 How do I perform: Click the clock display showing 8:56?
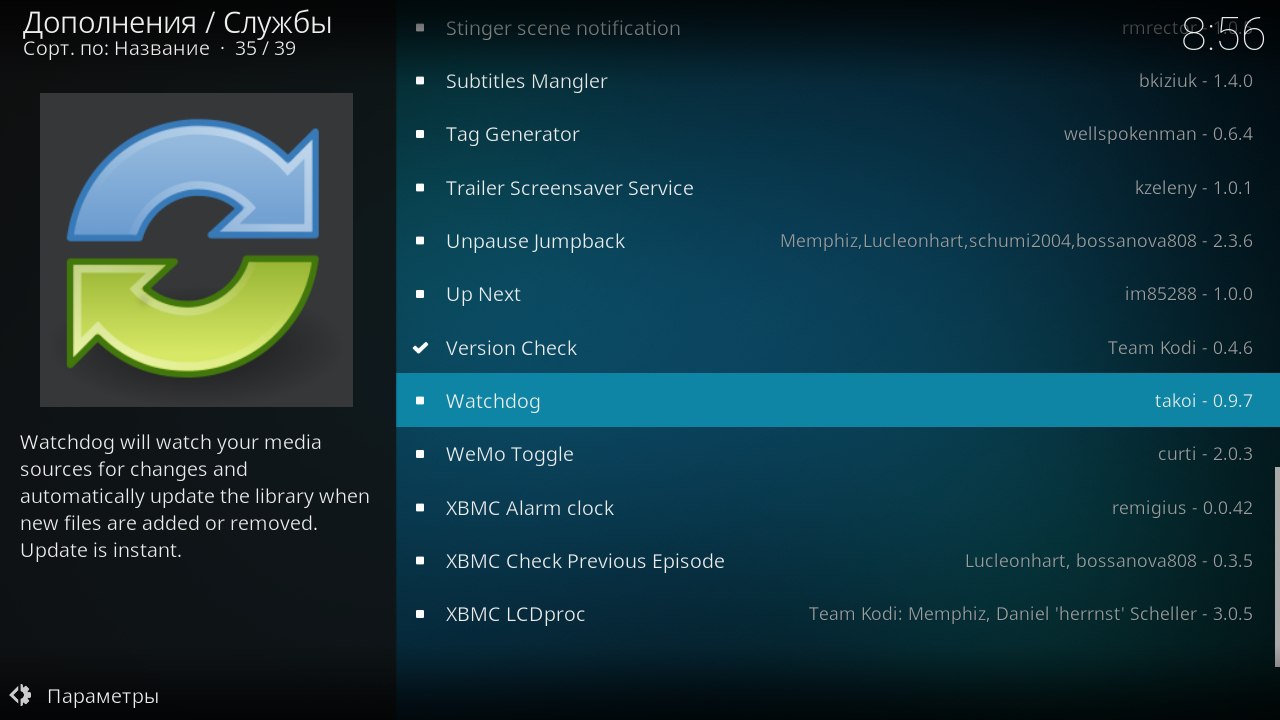coord(1222,36)
